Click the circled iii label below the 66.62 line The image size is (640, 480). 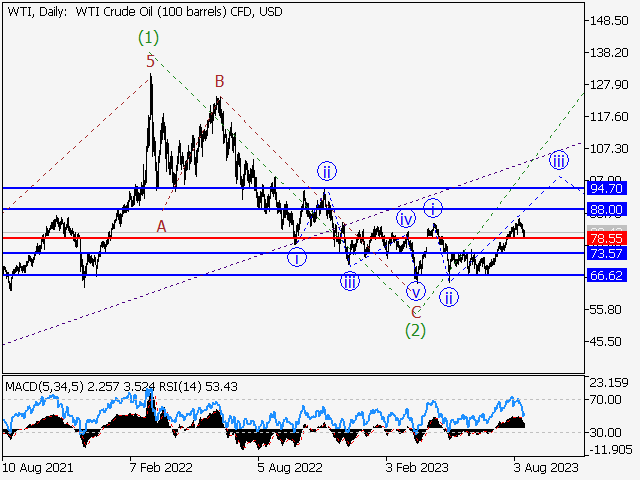(x=350, y=281)
